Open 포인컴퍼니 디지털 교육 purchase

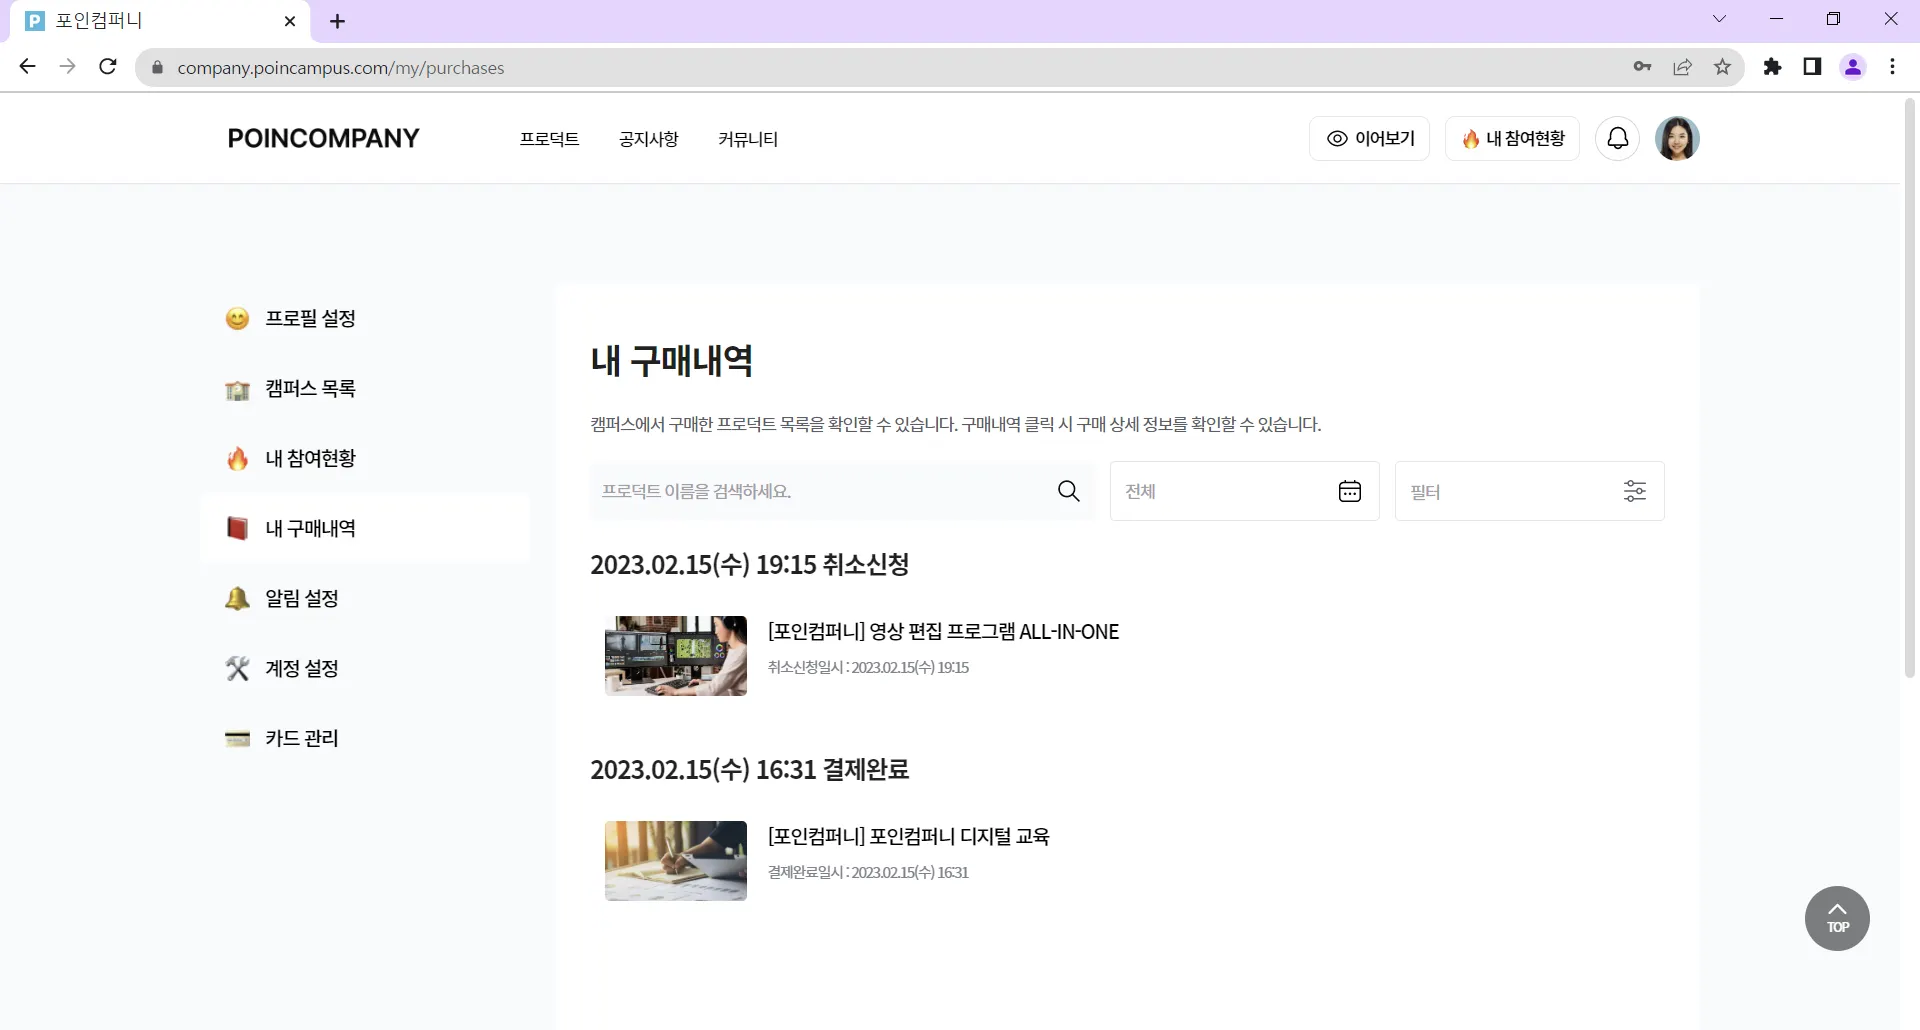pos(908,836)
